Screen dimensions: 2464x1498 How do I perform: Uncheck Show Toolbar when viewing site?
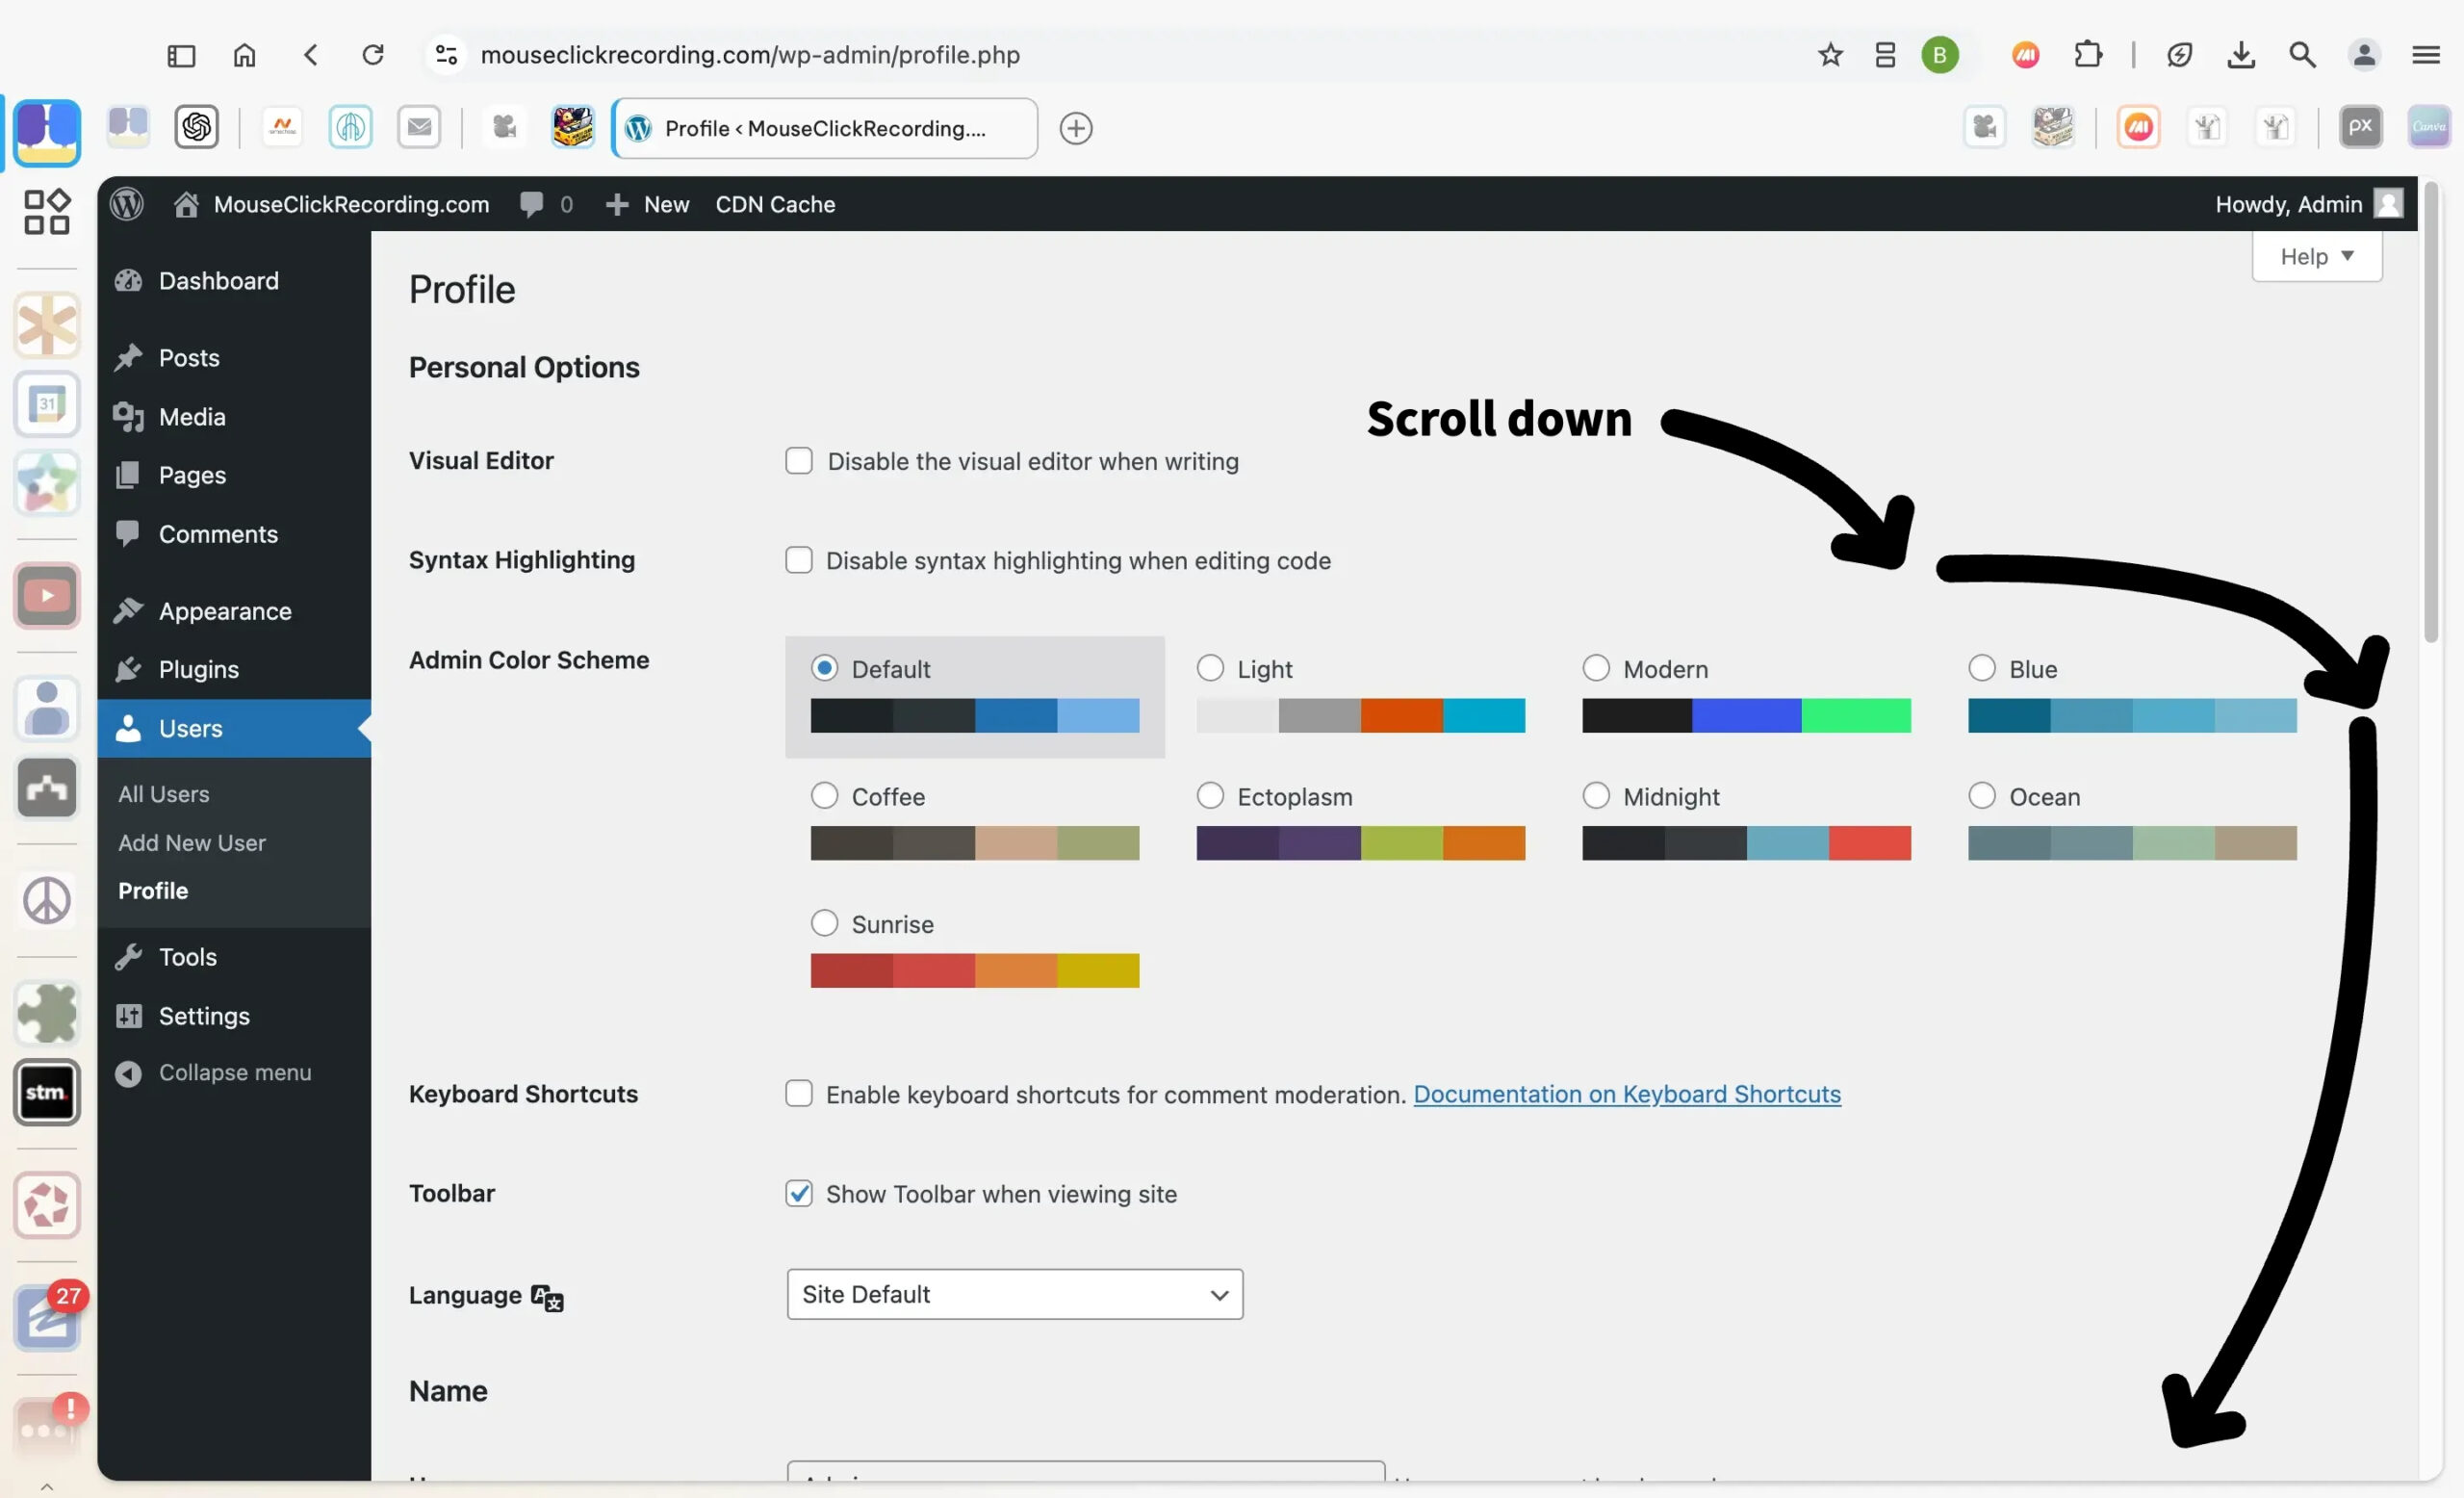pyautogui.click(x=798, y=1193)
